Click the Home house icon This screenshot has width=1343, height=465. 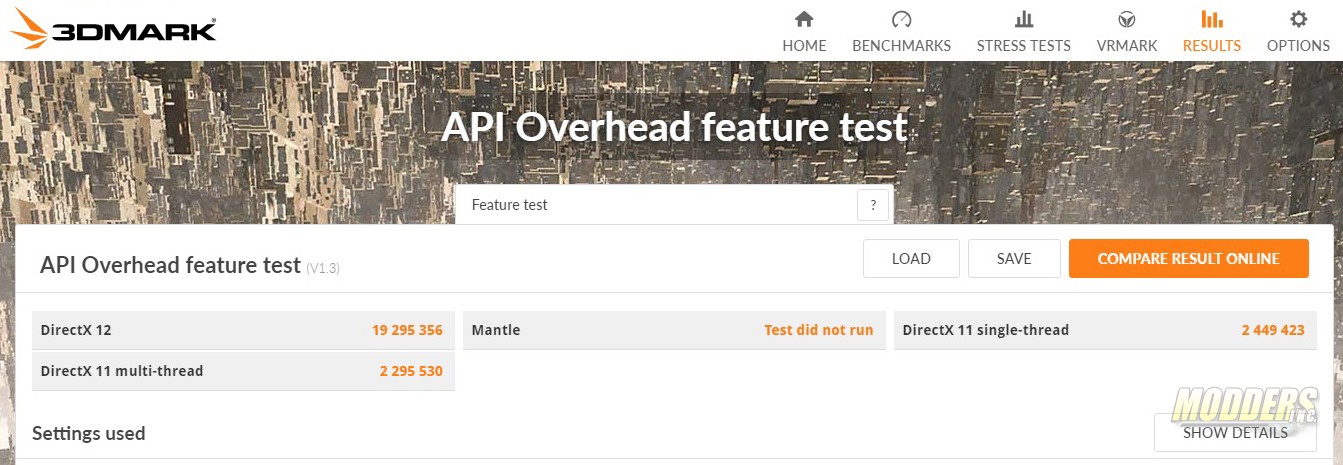point(803,19)
